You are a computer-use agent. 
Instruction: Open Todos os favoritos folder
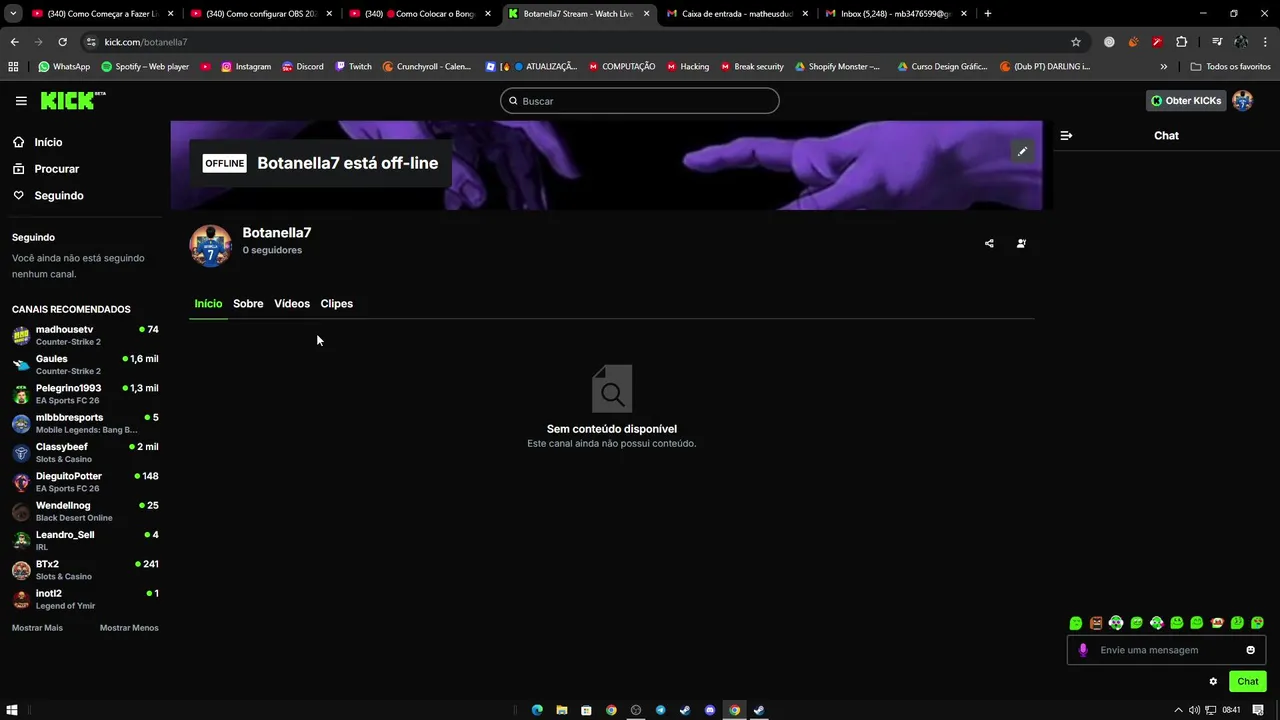click(x=1230, y=67)
